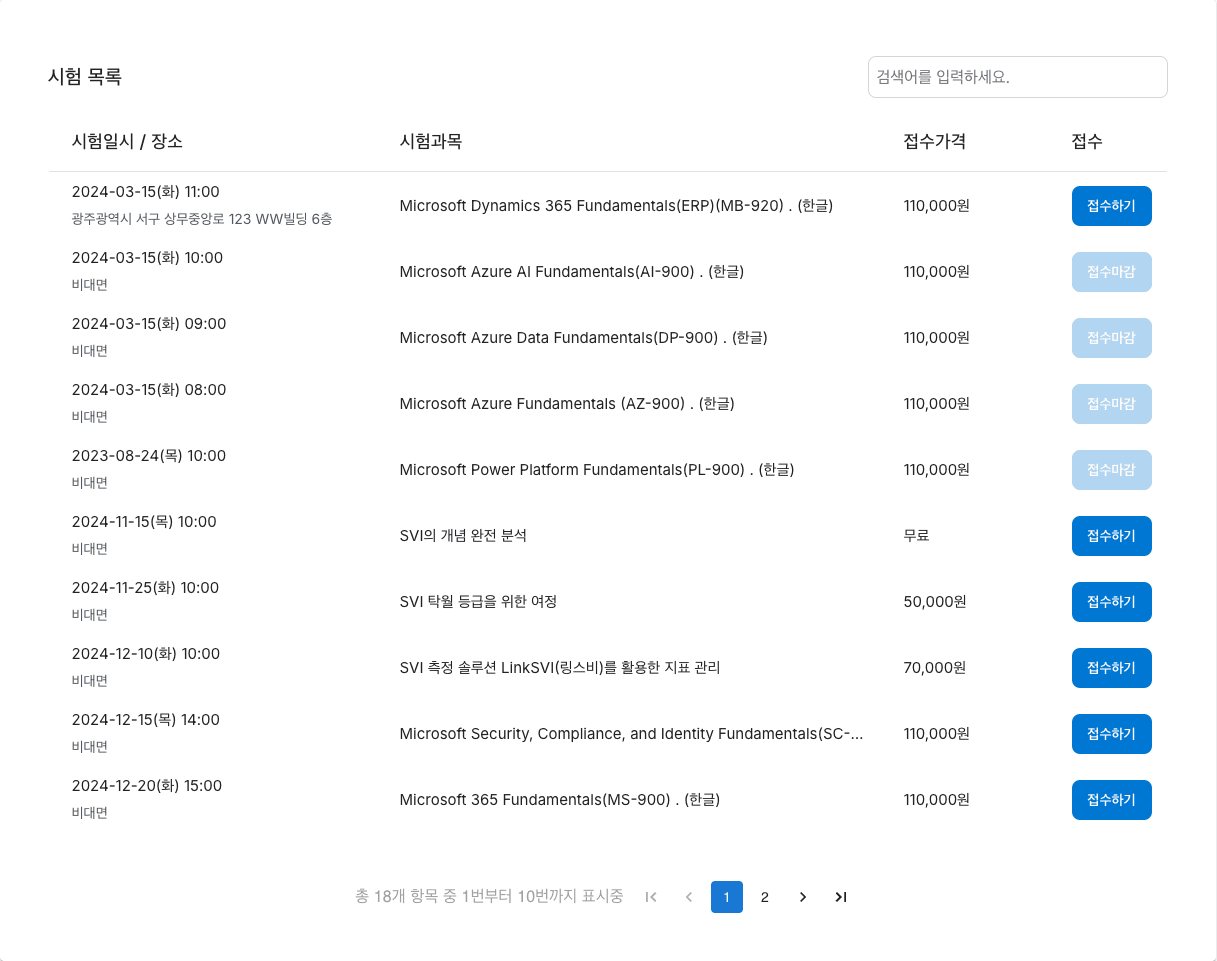The image size is (1217, 961).
Task: Click the 시험일시 / 장소 column header
Action: 127,141
